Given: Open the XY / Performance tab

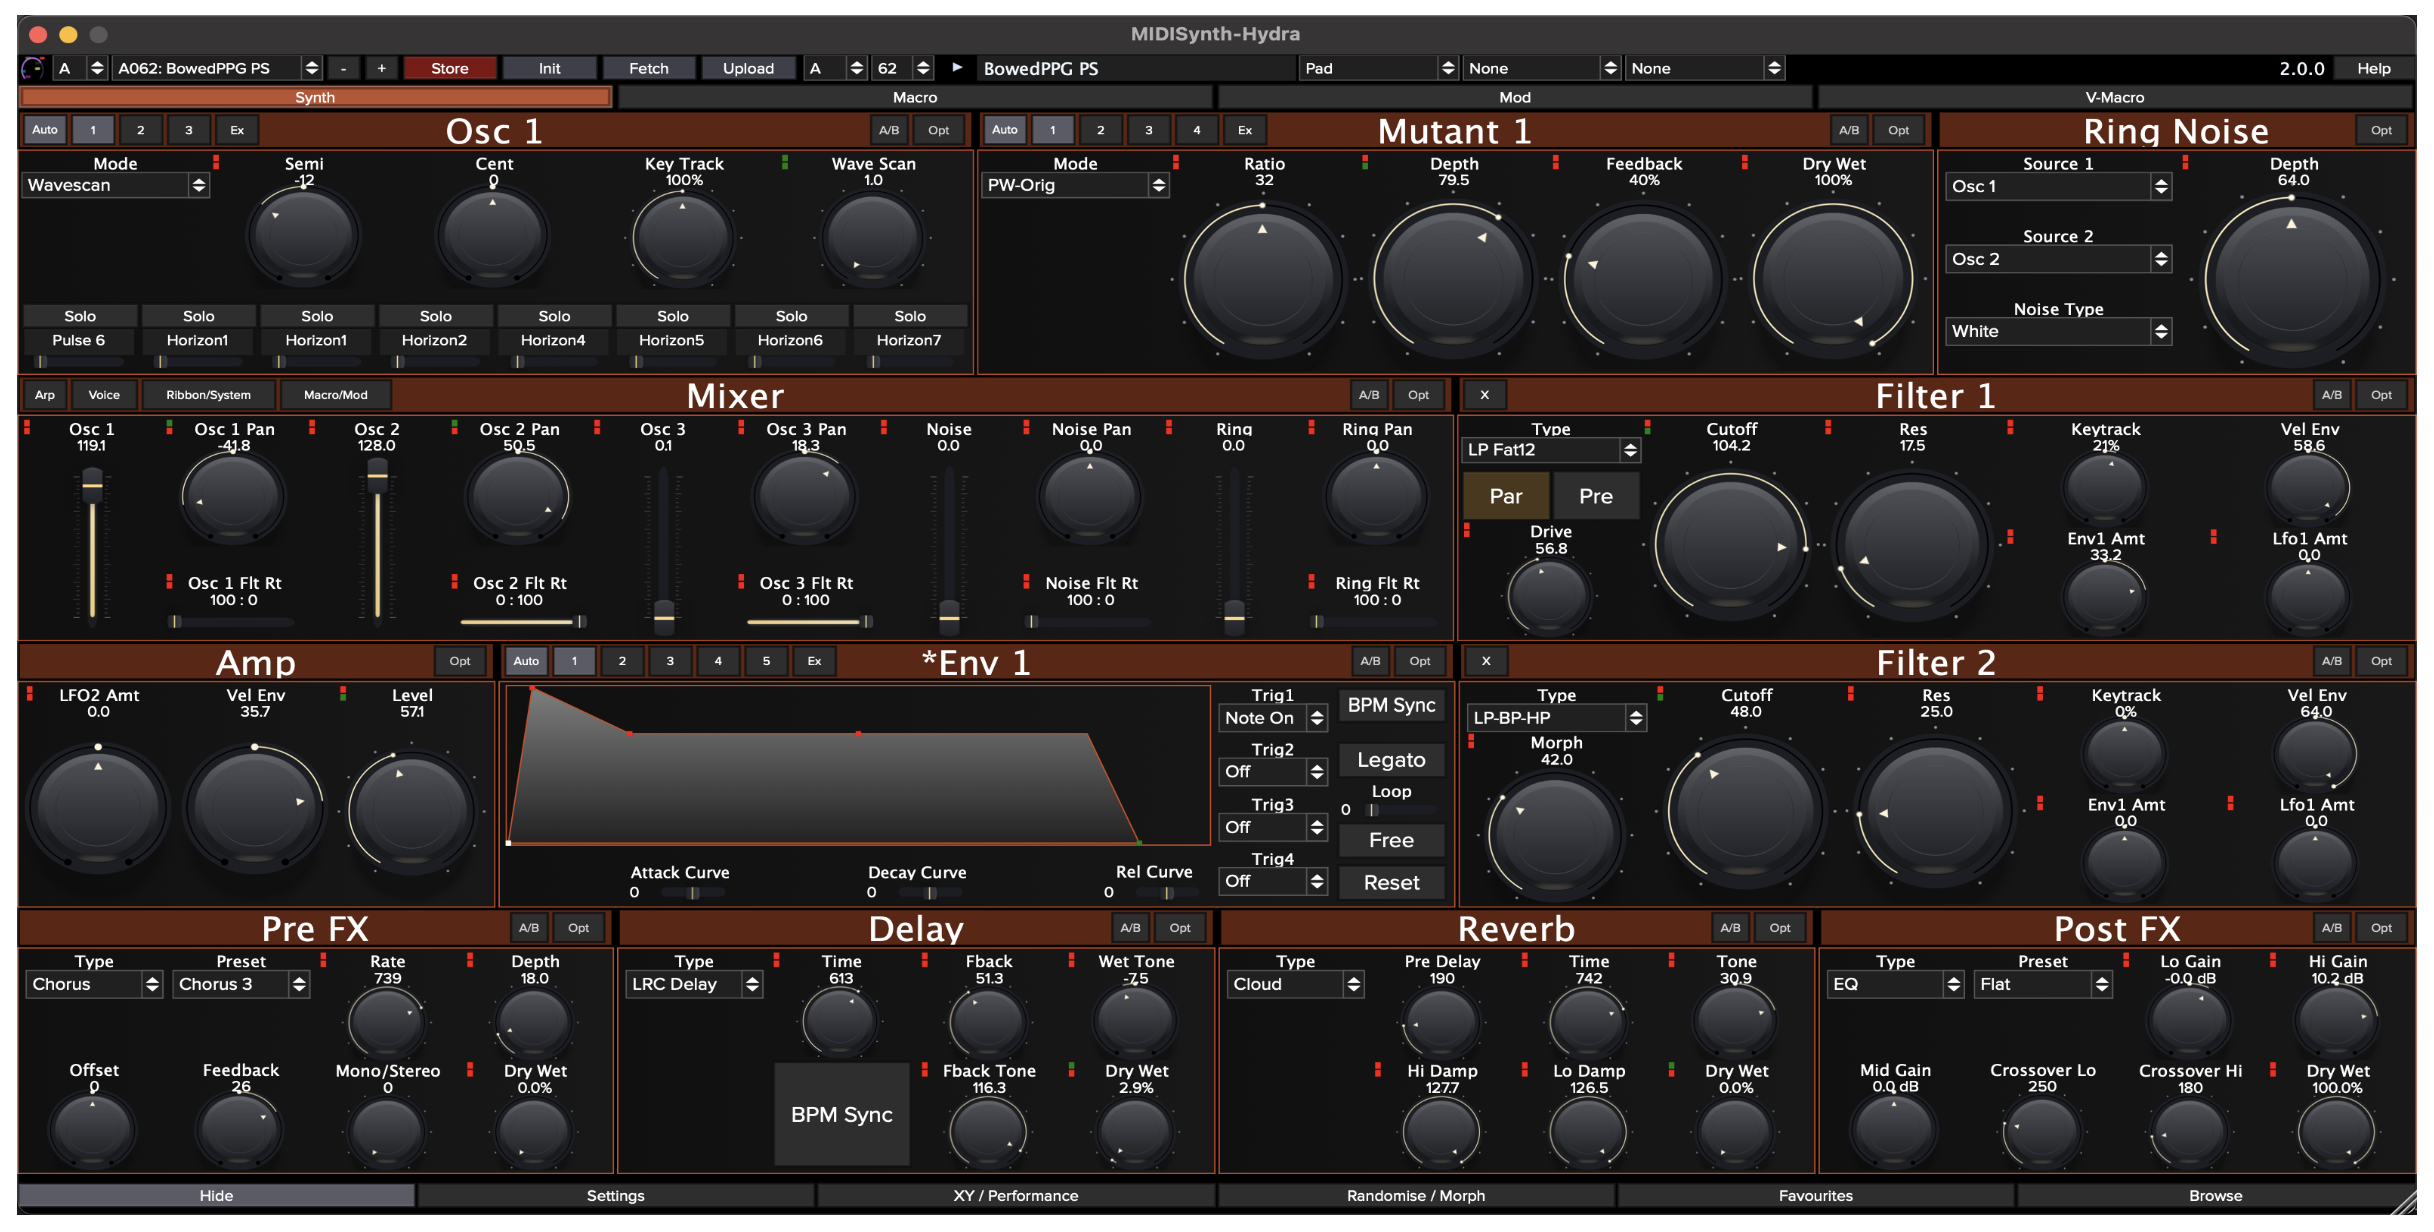Looking at the screenshot, I should pyautogui.click(x=1015, y=1196).
